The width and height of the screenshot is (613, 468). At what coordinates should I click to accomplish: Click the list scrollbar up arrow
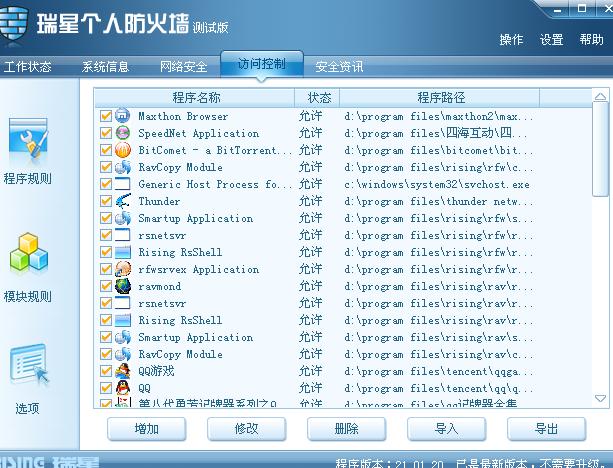pos(600,96)
